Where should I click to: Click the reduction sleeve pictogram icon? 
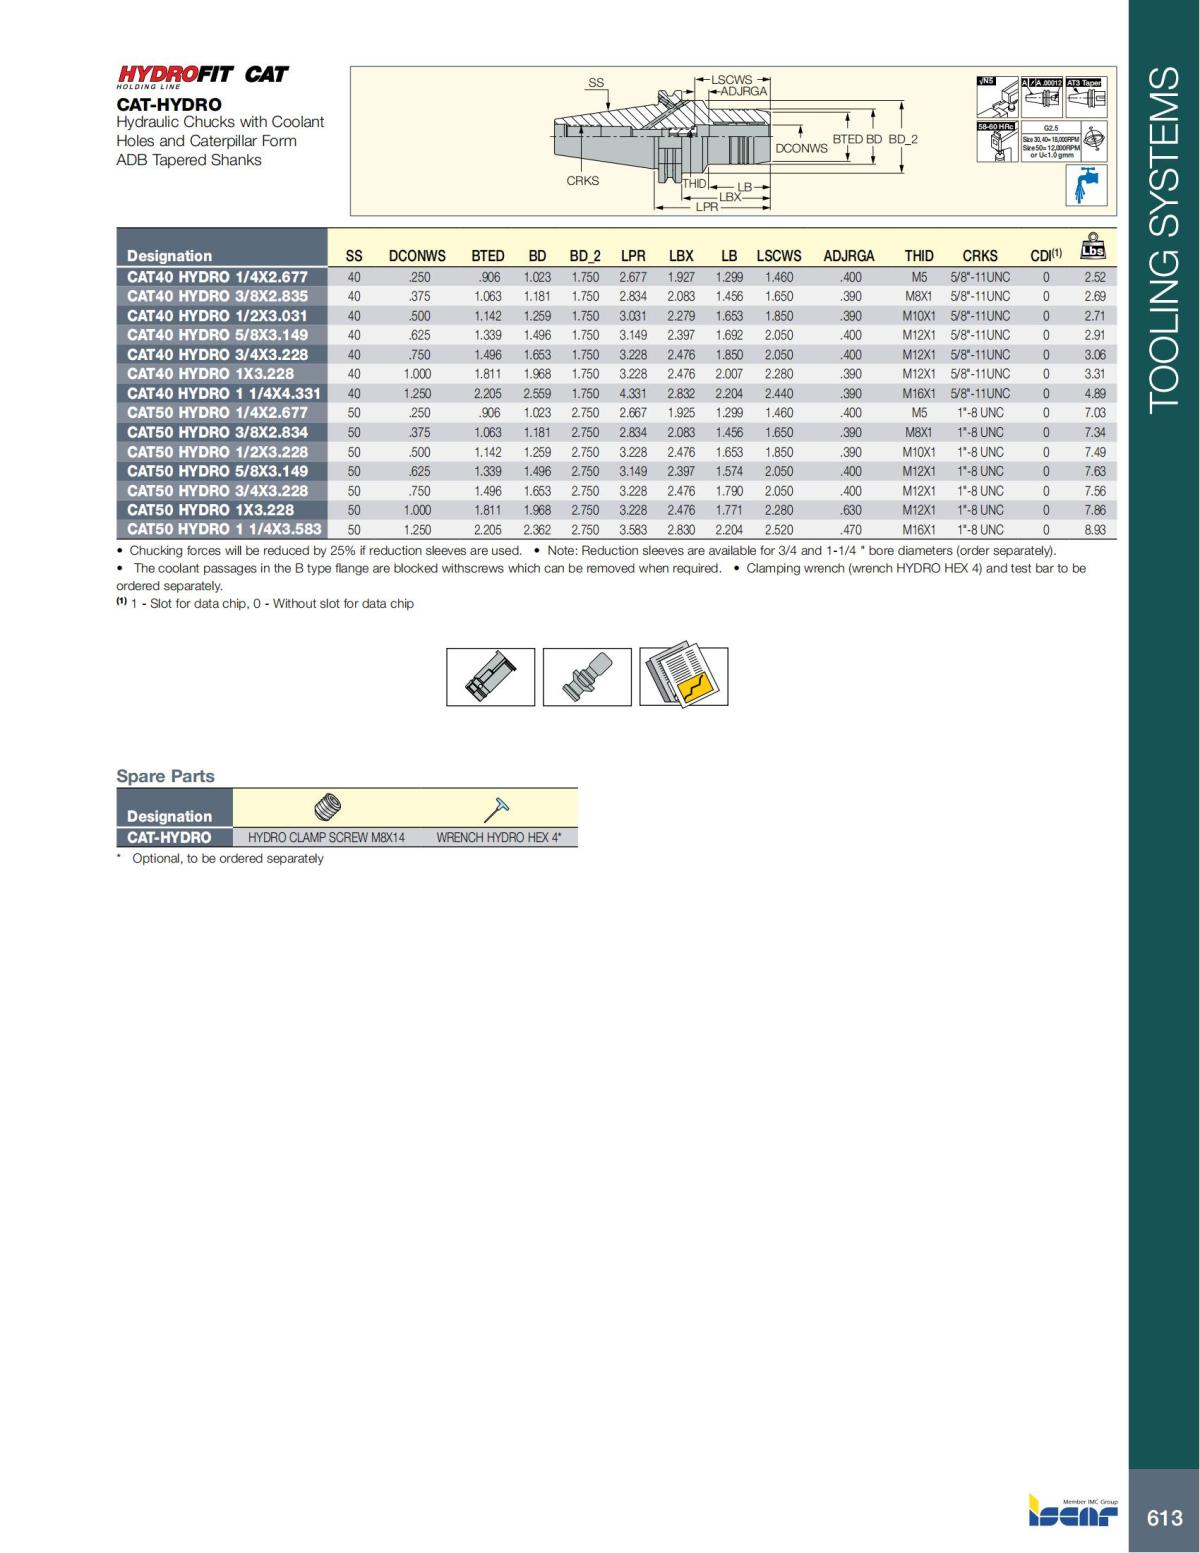[488, 677]
